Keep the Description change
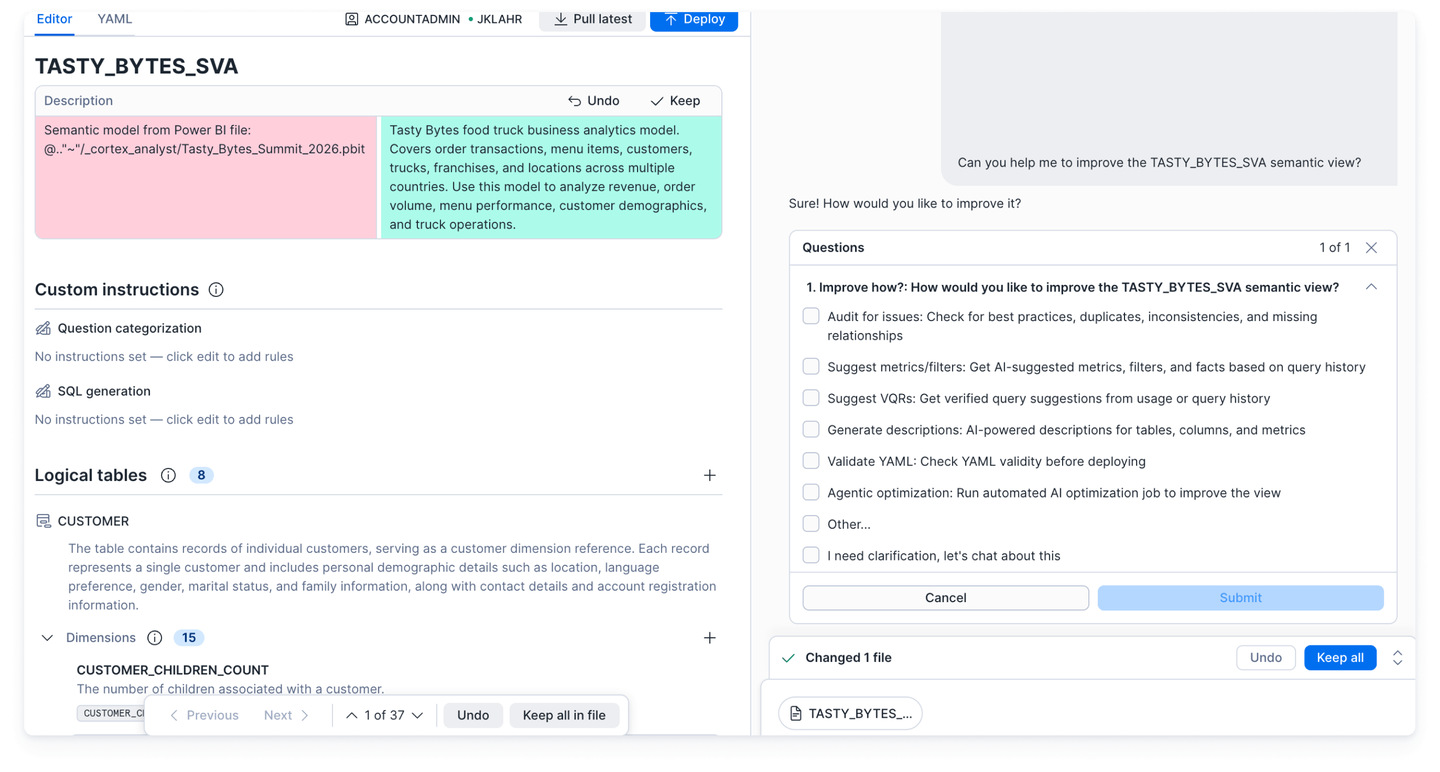The image size is (1440, 772). [x=675, y=101]
